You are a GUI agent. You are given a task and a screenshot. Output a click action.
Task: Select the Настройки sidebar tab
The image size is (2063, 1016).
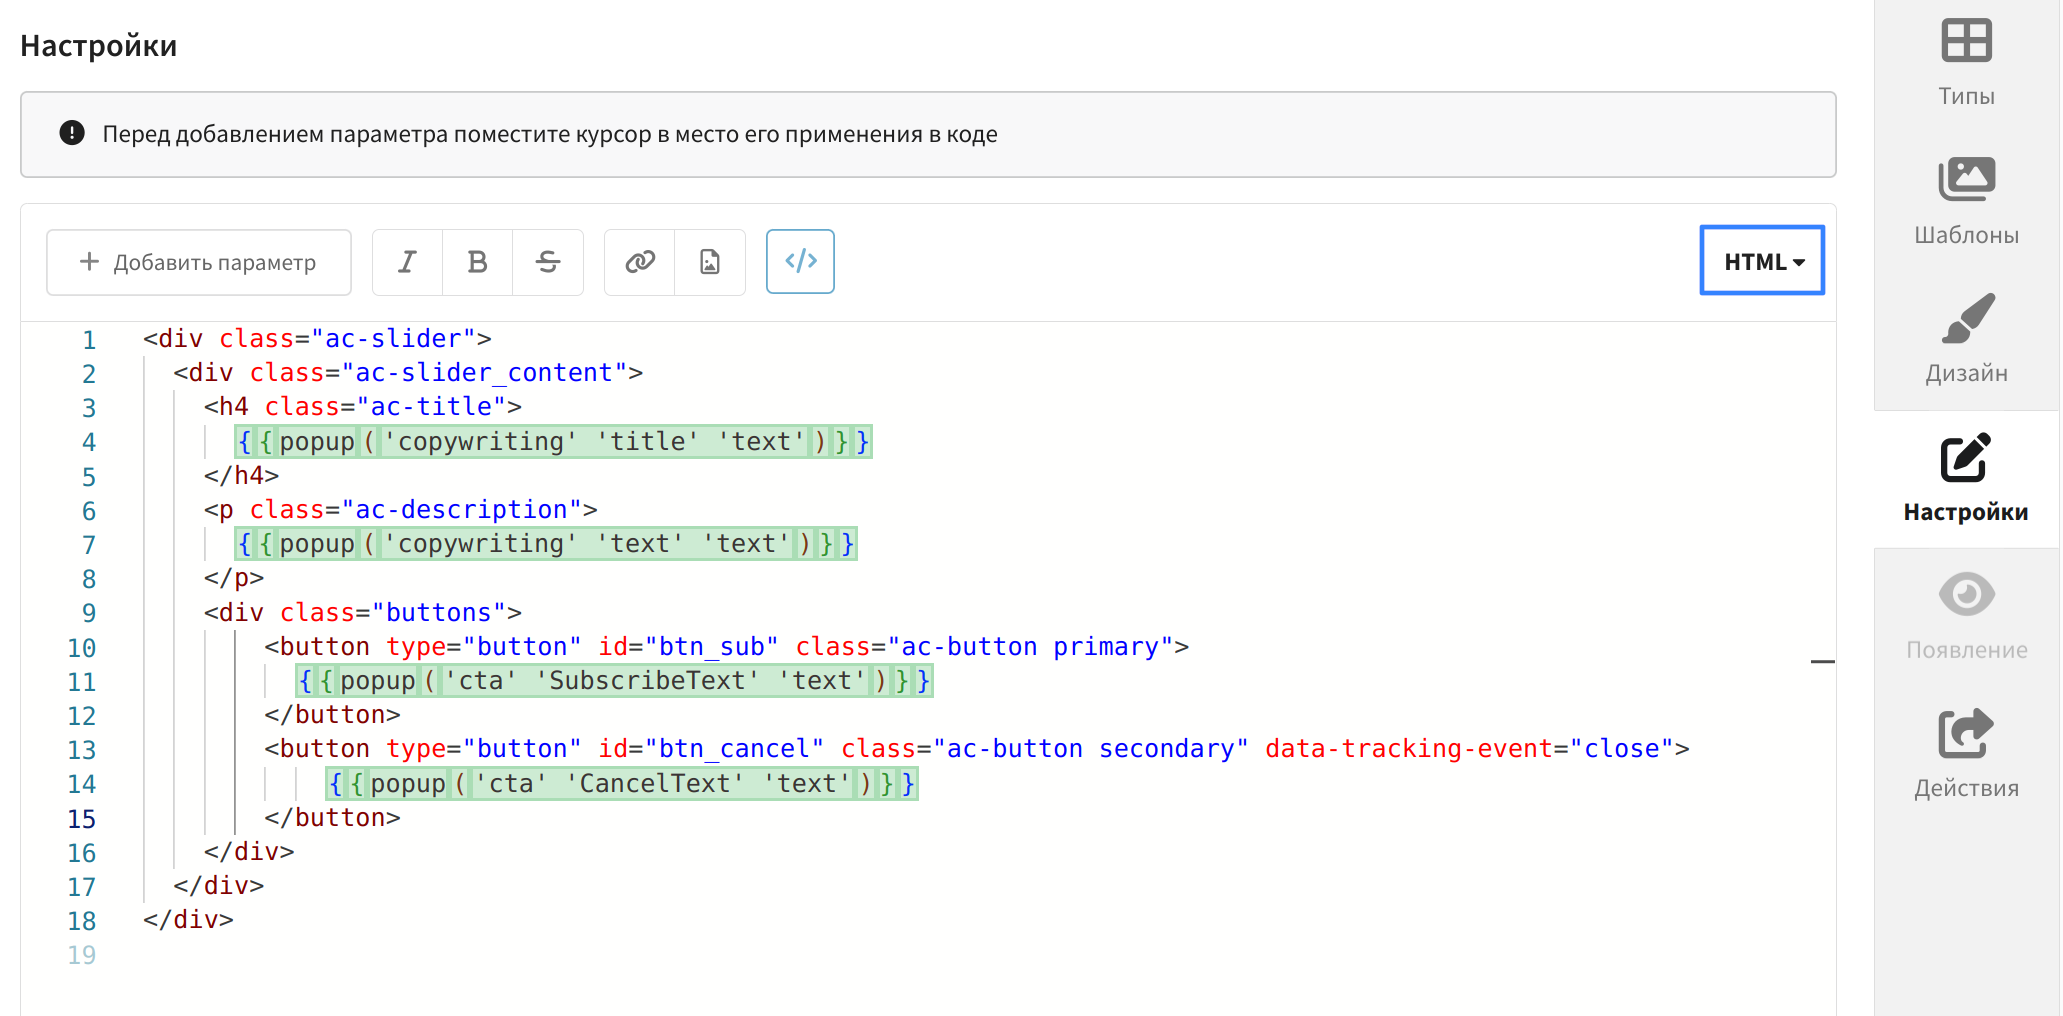1966,479
